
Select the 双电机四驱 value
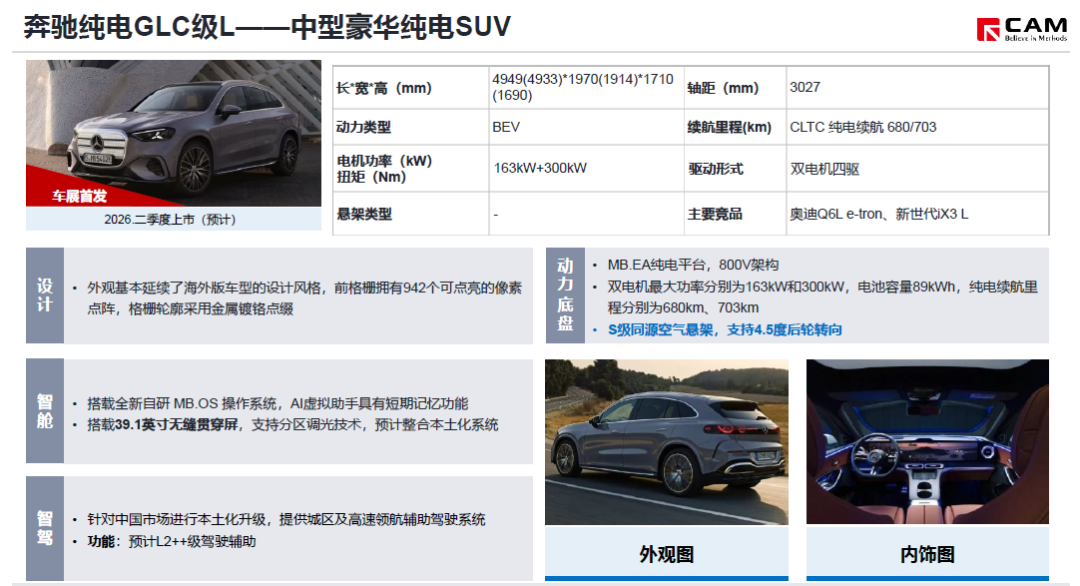click(824, 169)
